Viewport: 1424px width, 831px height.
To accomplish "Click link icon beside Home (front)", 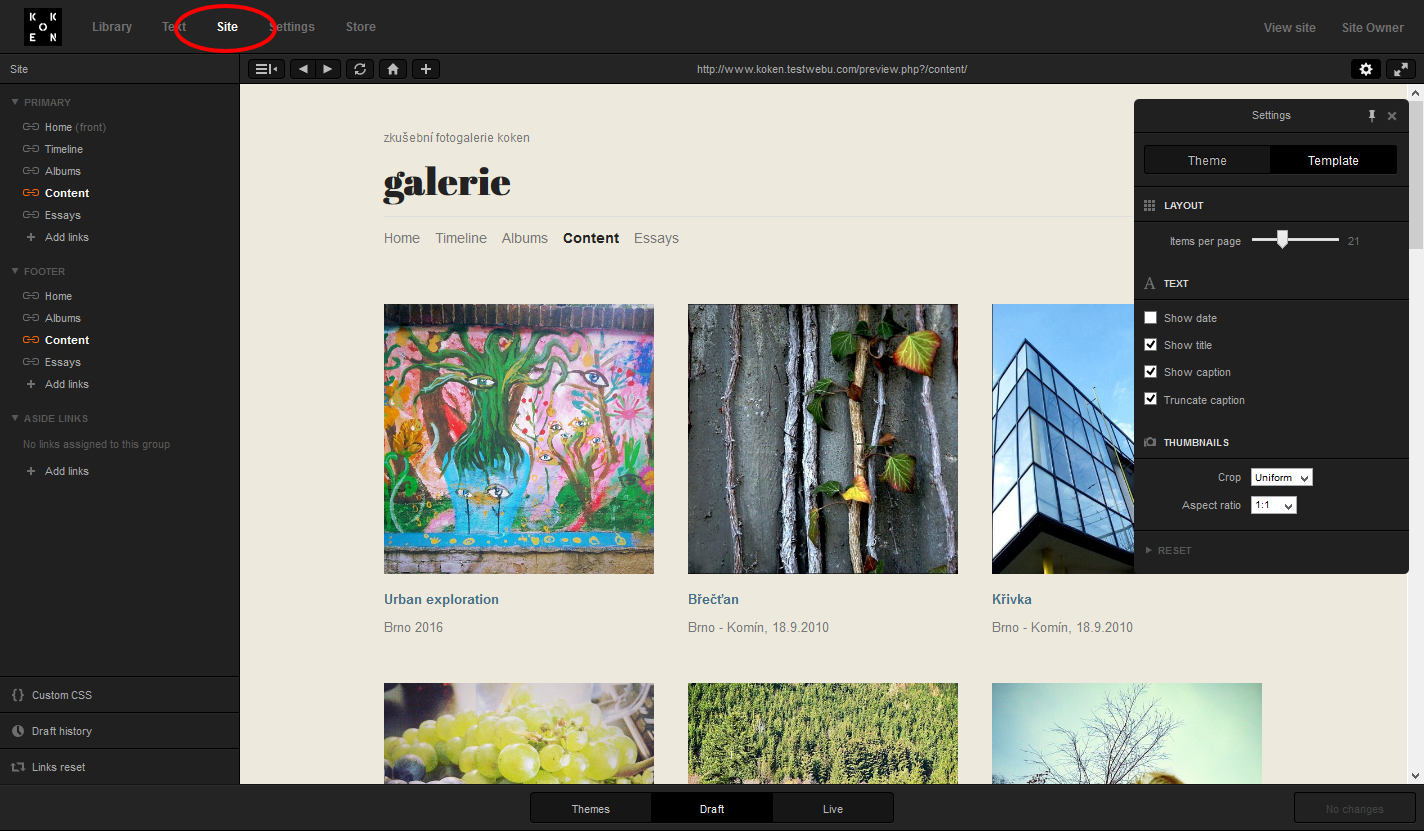I will pyautogui.click(x=31, y=127).
